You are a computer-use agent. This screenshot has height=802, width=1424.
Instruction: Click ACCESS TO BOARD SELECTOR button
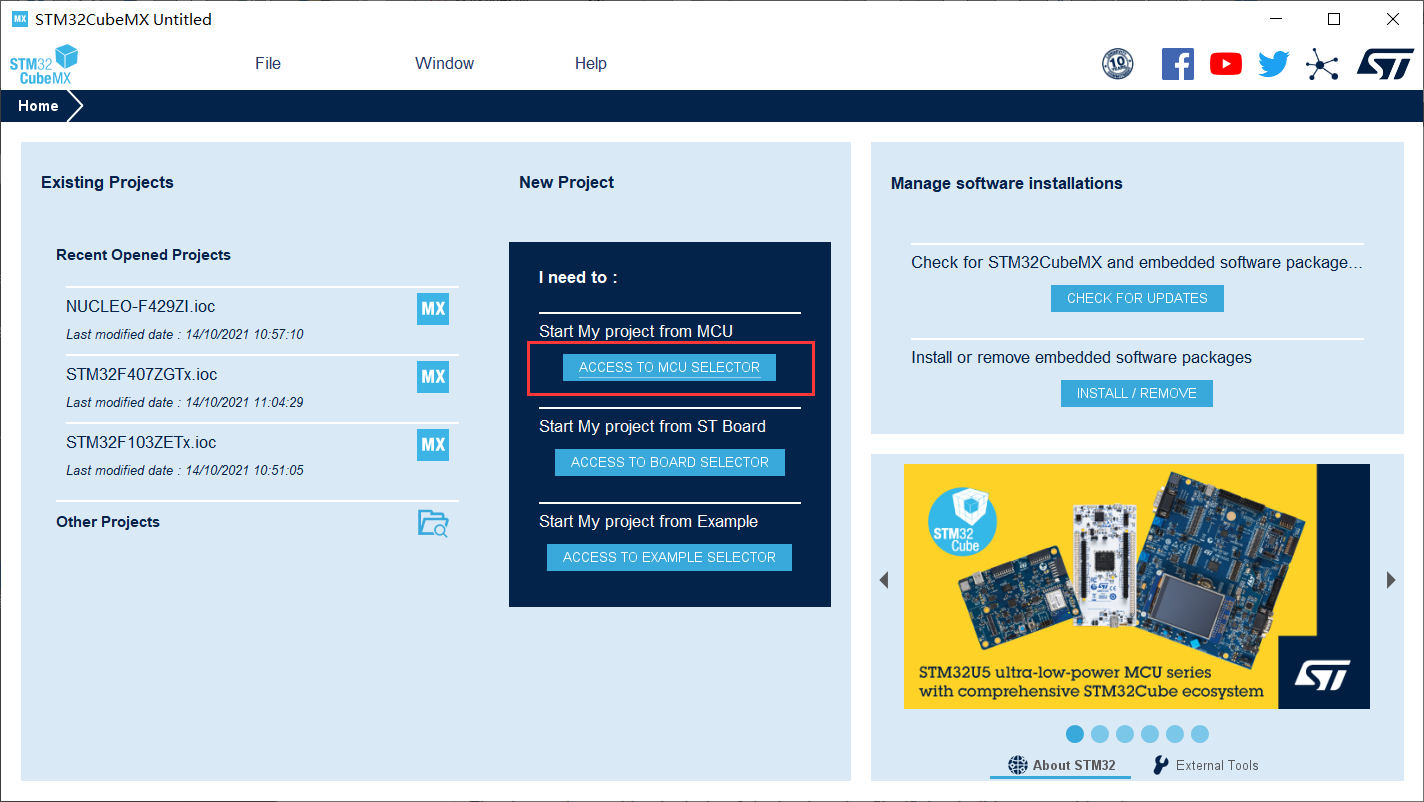tap(670, 462)
